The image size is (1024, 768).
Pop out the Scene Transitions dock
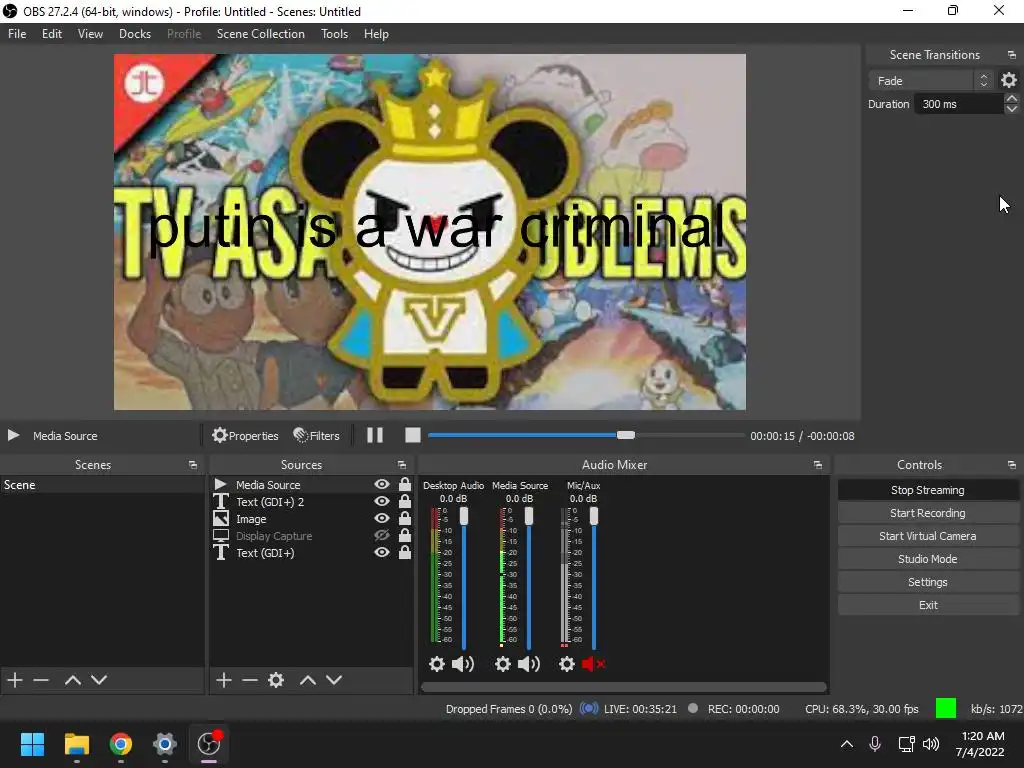pos(1012,55)
